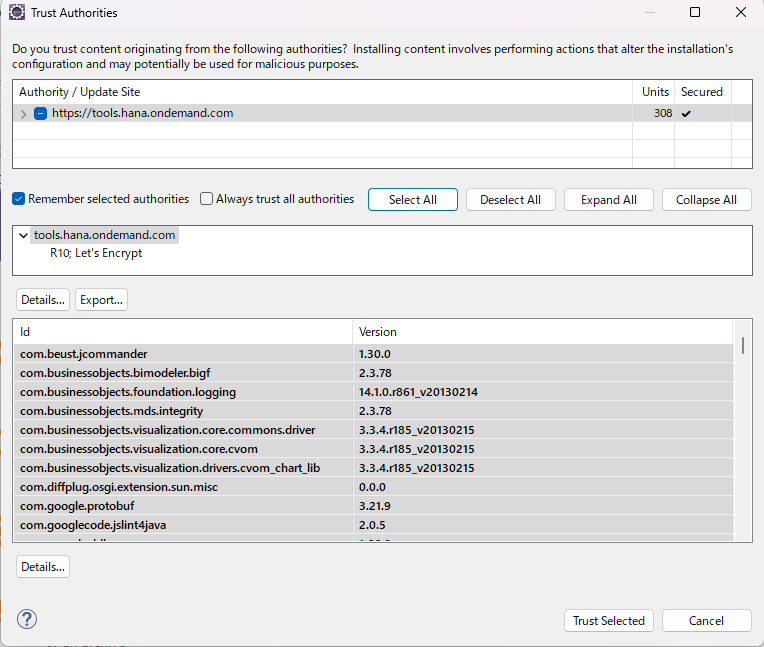Click the Secured checkmark for hana site

pyautogui.click(x=687, y=114)
